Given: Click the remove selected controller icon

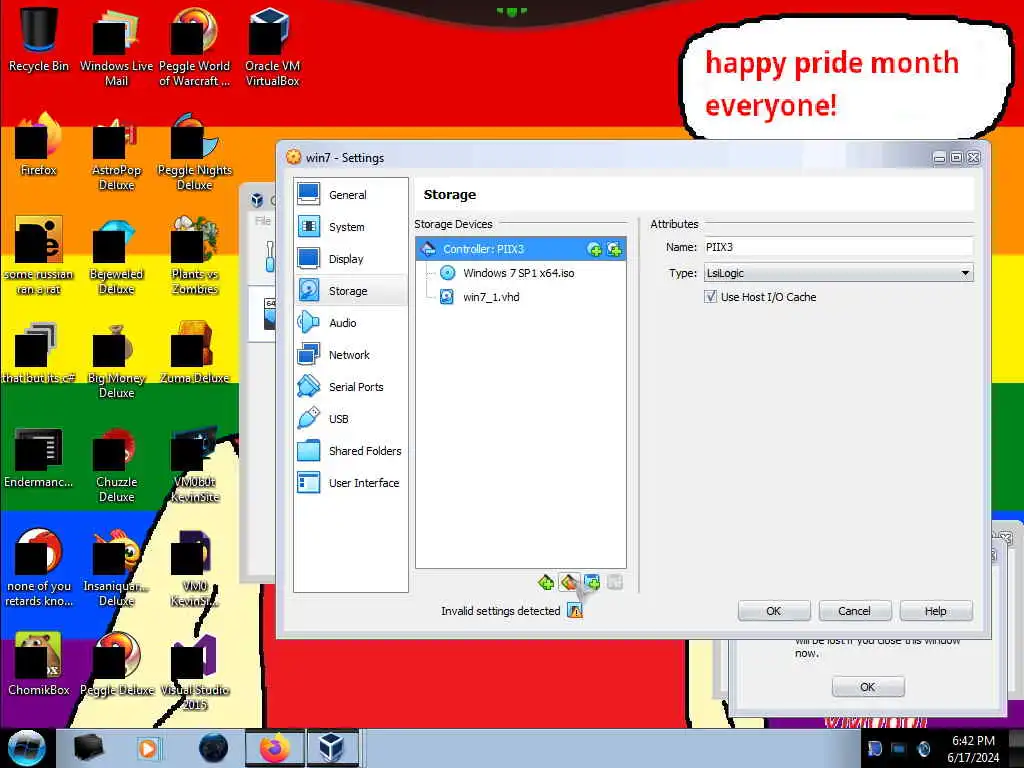Looking at the screenshot, I should coord(569,582).
